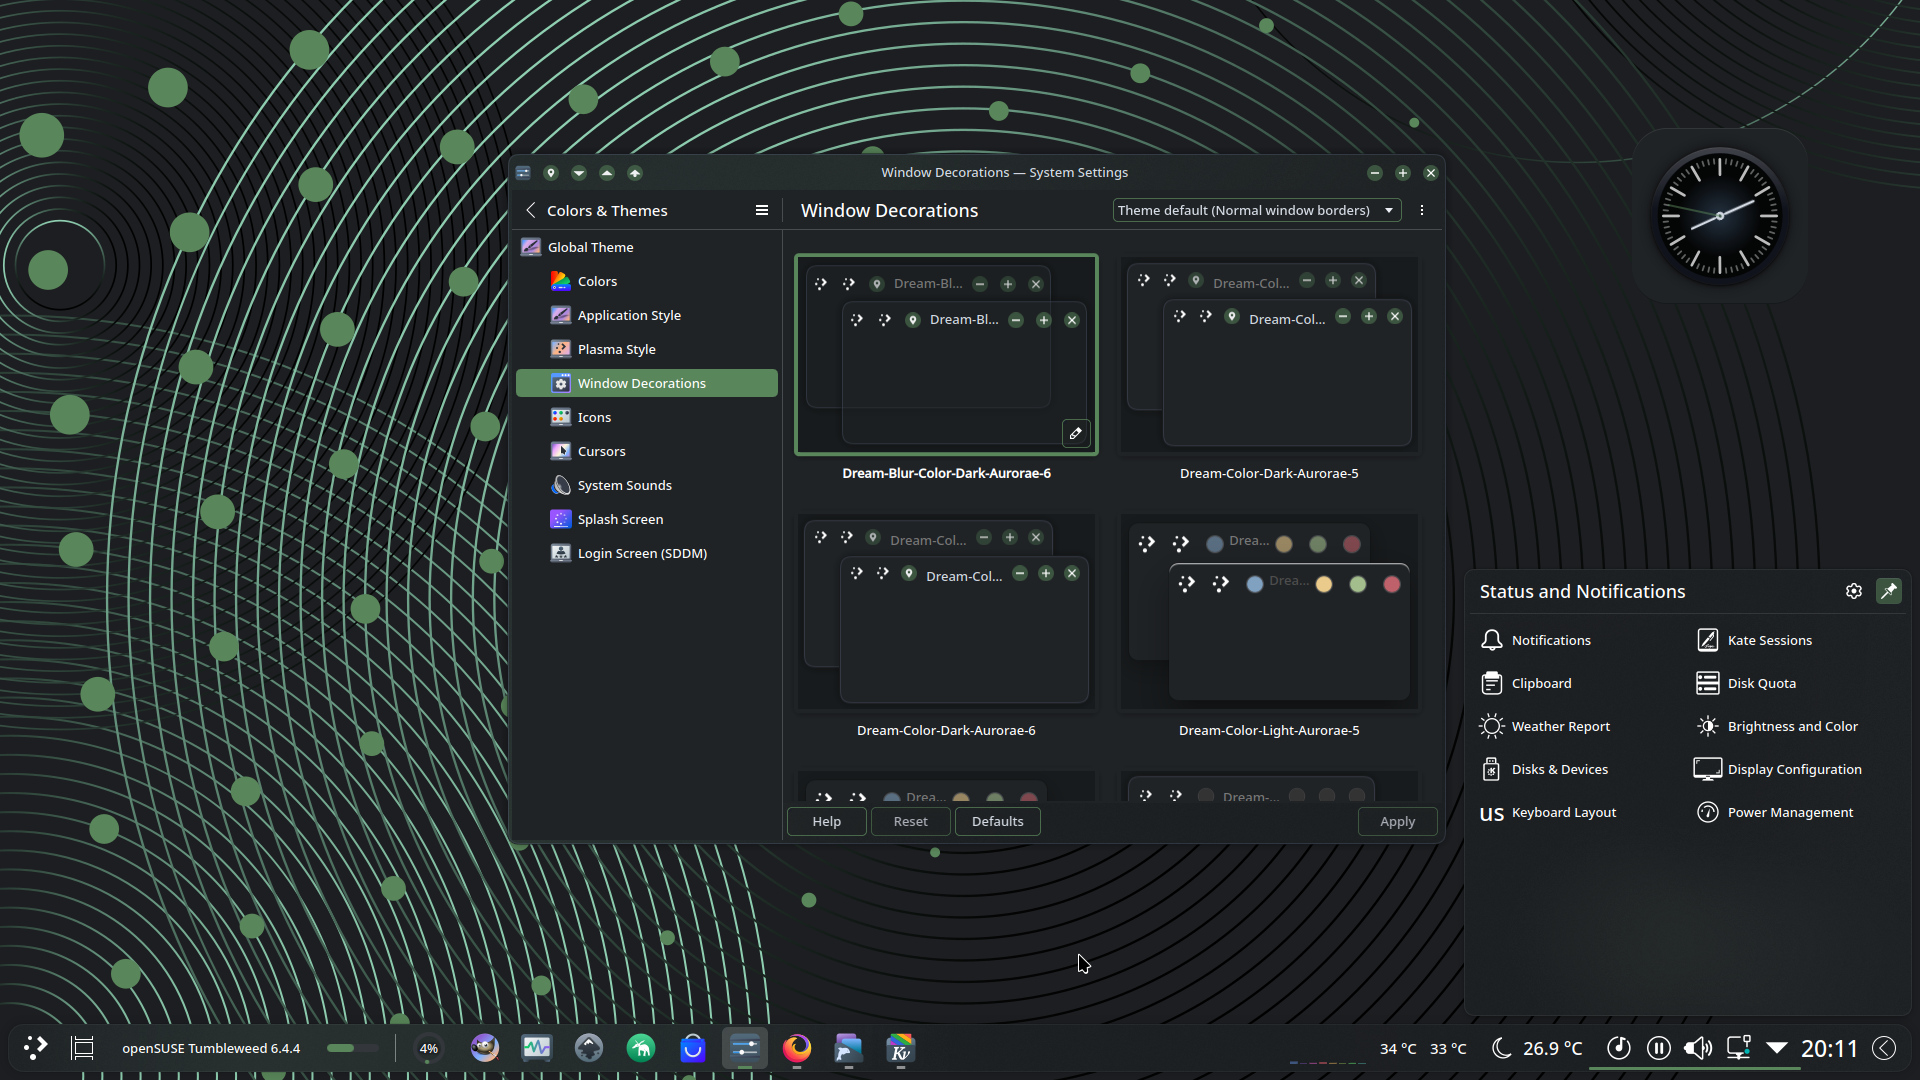
Task: Click the pause icon in the system tray
Action: click(1658, 1048)
